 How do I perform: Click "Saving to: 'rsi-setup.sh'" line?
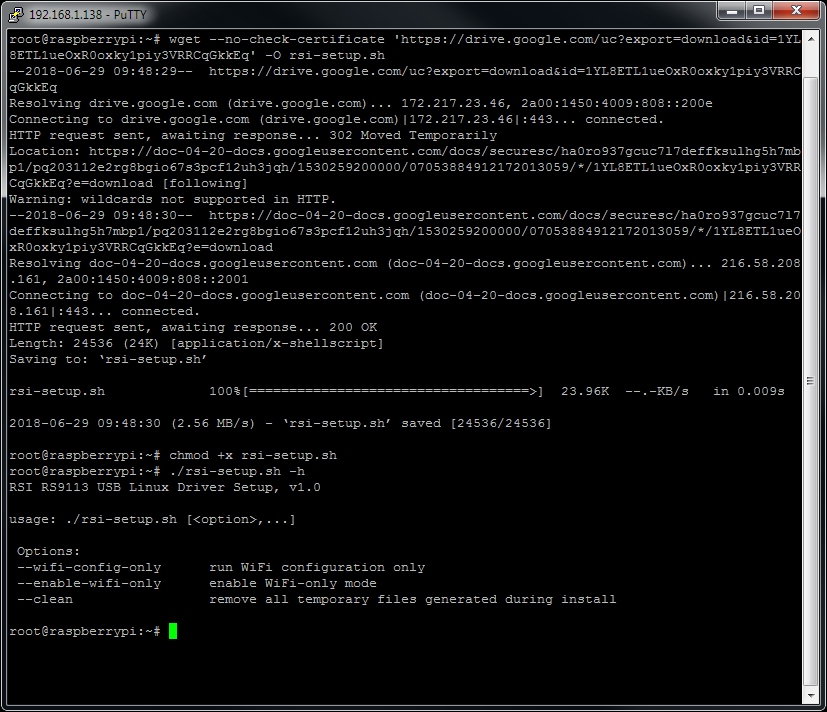(108, 359)
